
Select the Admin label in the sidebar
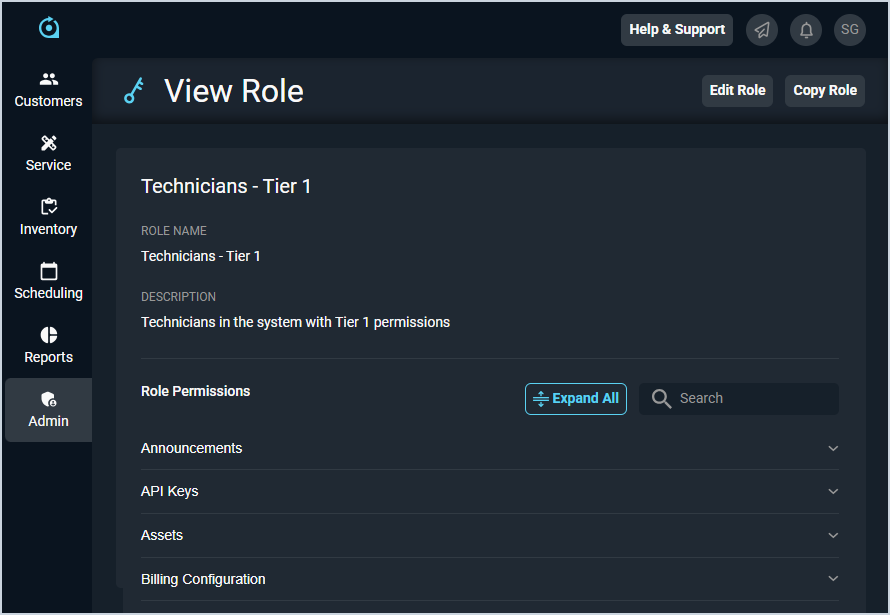coord(48,422)
